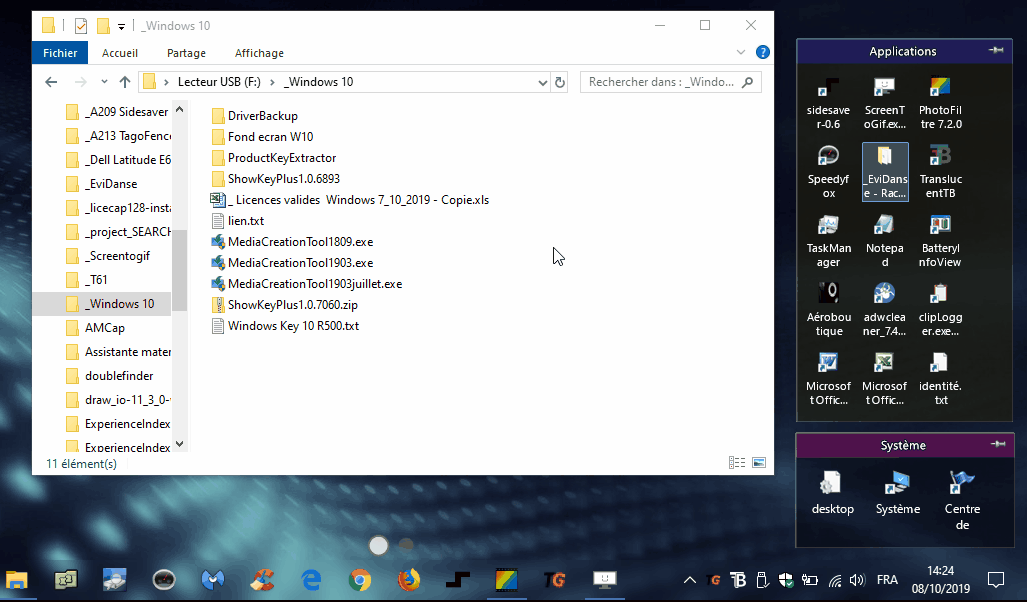Viewport: 1027px width, 602px height.
Task: Expand the Explorer ribbon chevron
Action: (741, 52)
